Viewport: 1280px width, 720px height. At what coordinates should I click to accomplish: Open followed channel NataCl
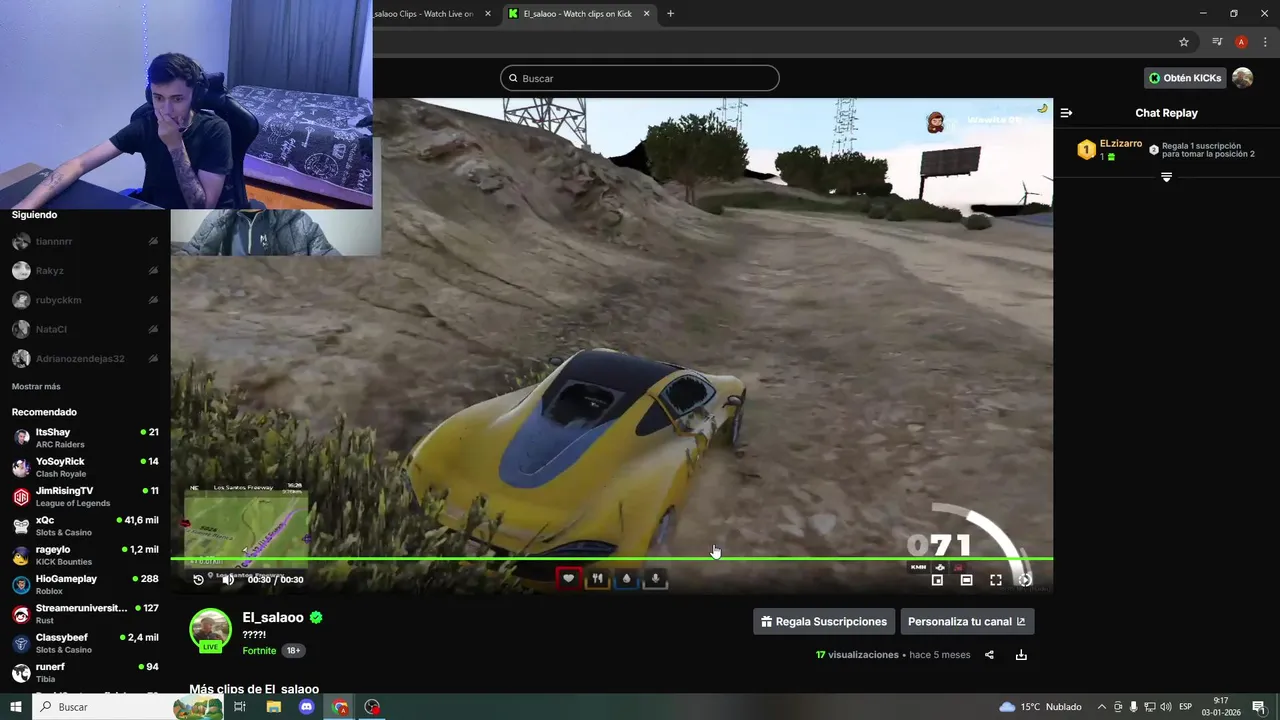coord(85,329)
